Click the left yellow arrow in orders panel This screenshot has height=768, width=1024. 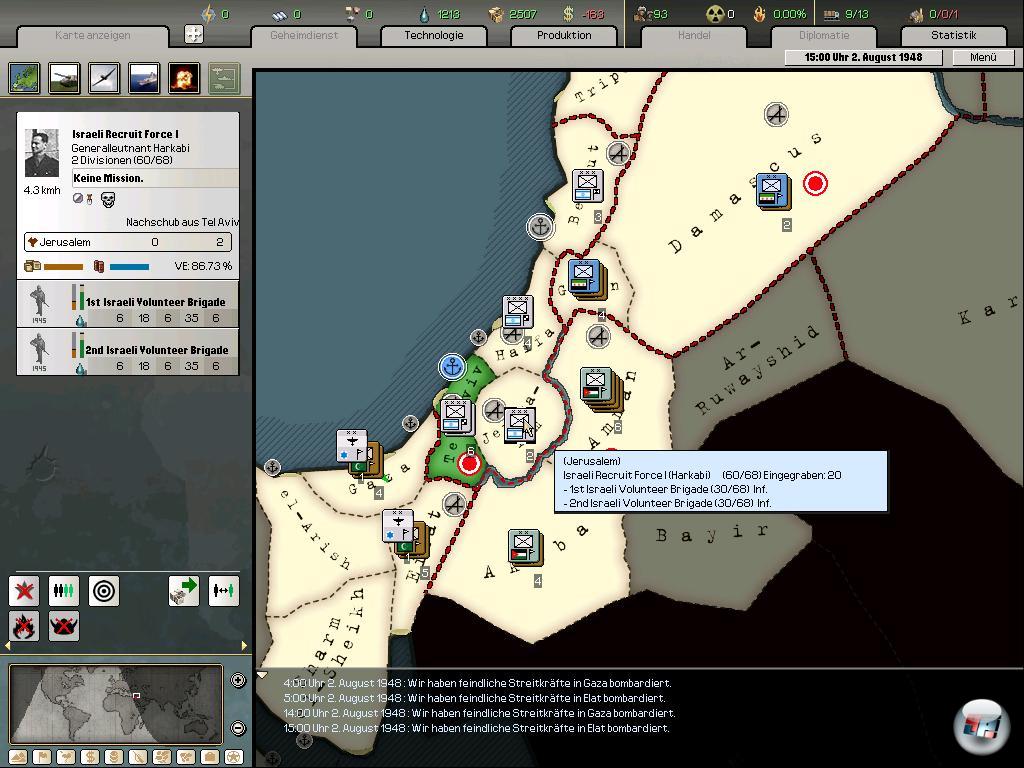[x=12, y=646]
